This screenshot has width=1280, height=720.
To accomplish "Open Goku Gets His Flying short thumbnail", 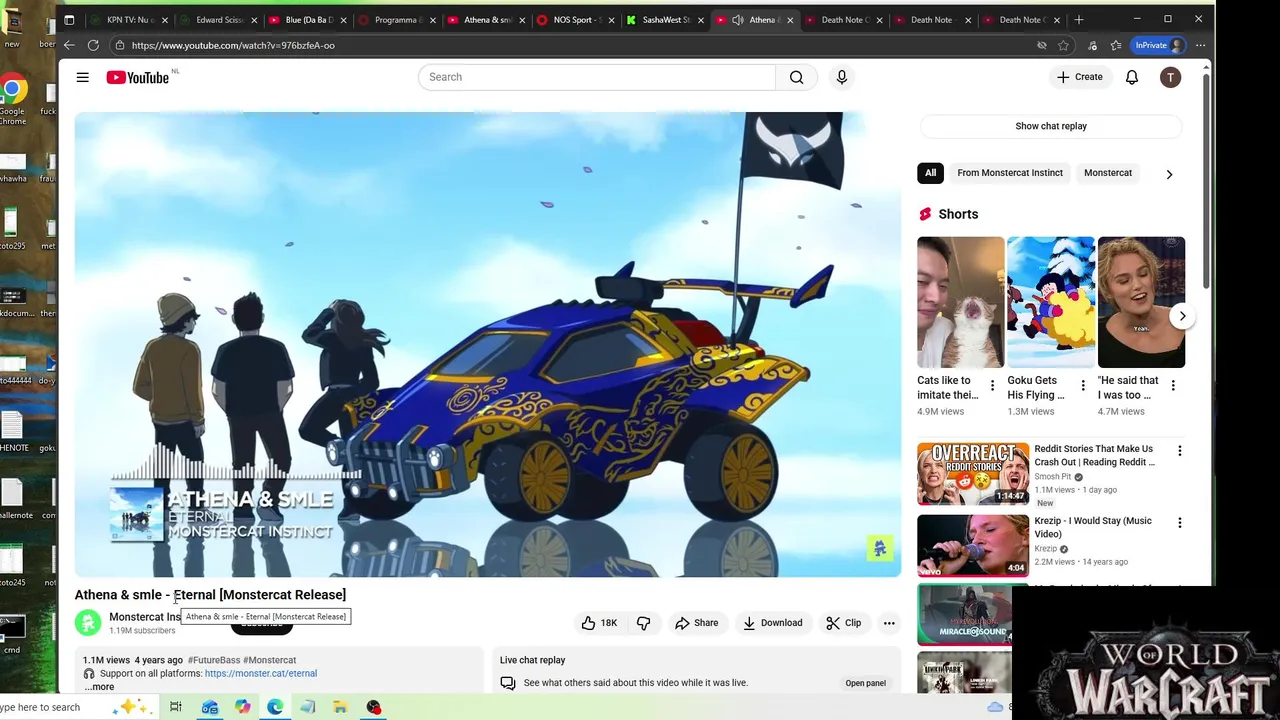I will [1051, 302].
